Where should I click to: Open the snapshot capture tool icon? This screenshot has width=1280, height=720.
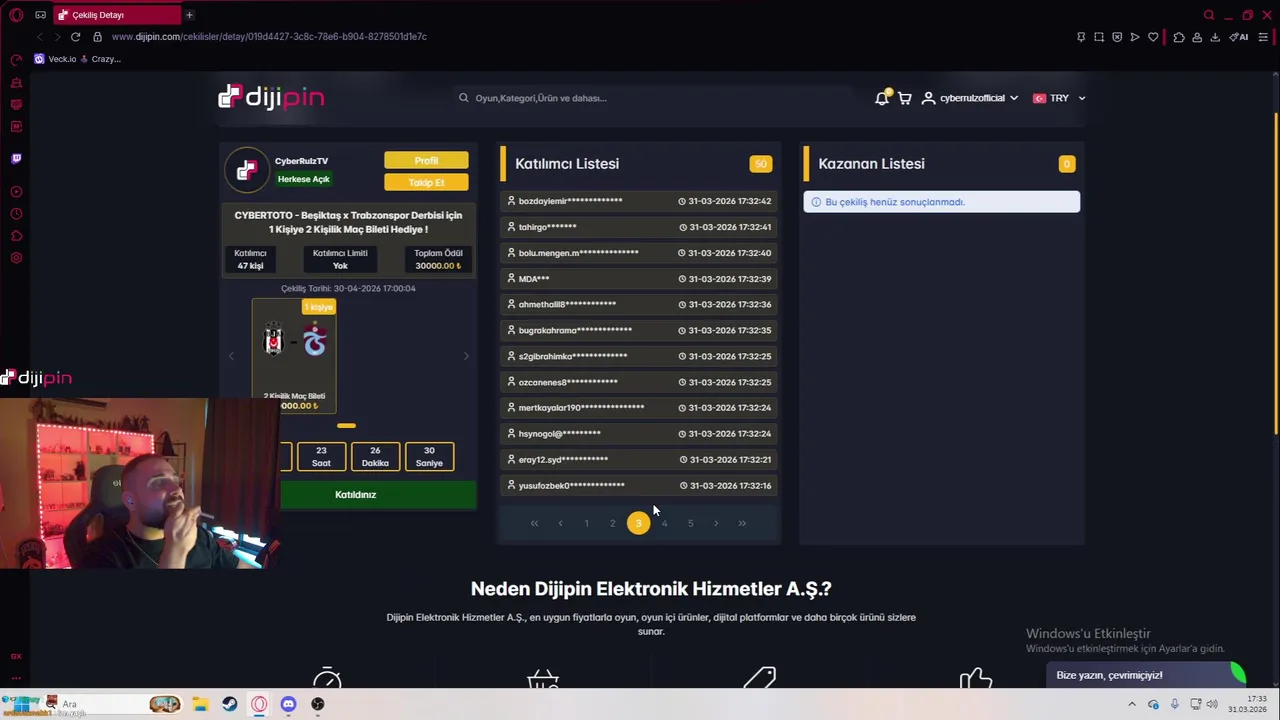[1099, 37]
